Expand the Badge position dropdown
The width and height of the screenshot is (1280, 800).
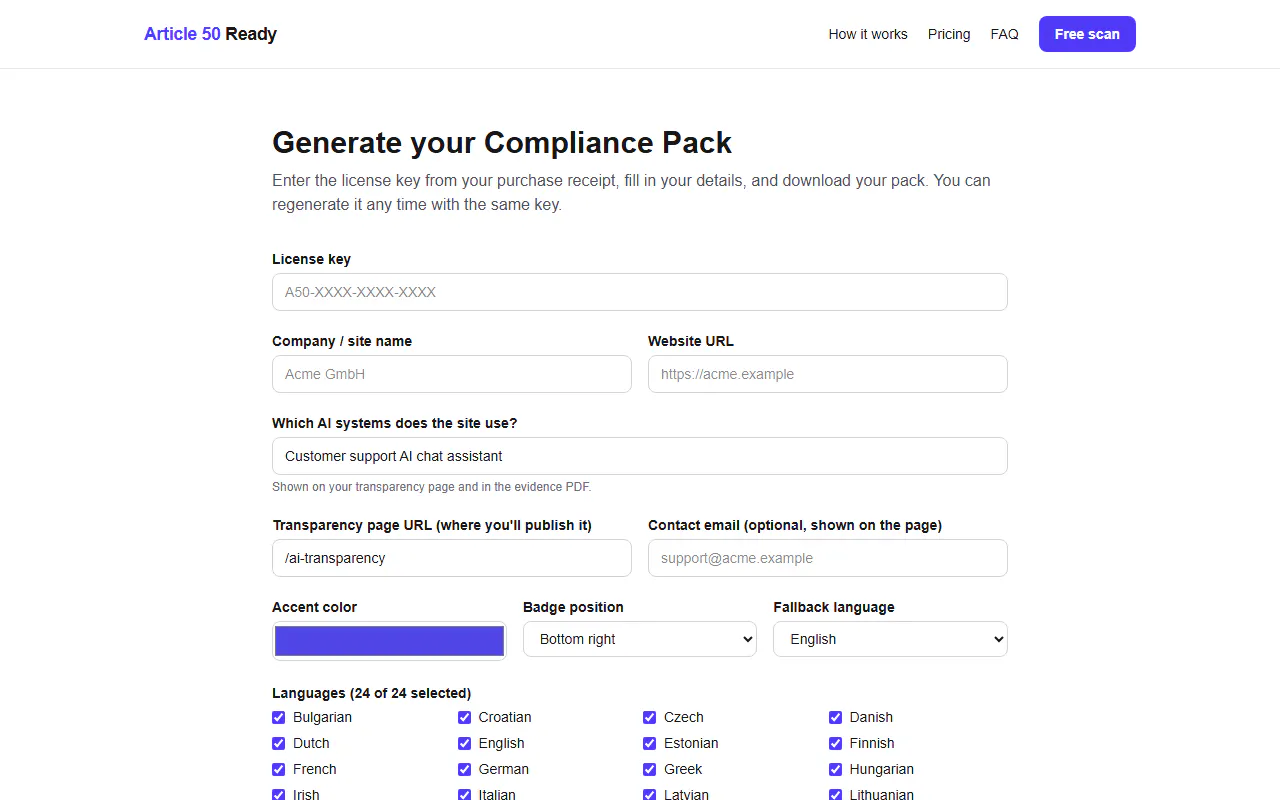(x=640, y=639)
